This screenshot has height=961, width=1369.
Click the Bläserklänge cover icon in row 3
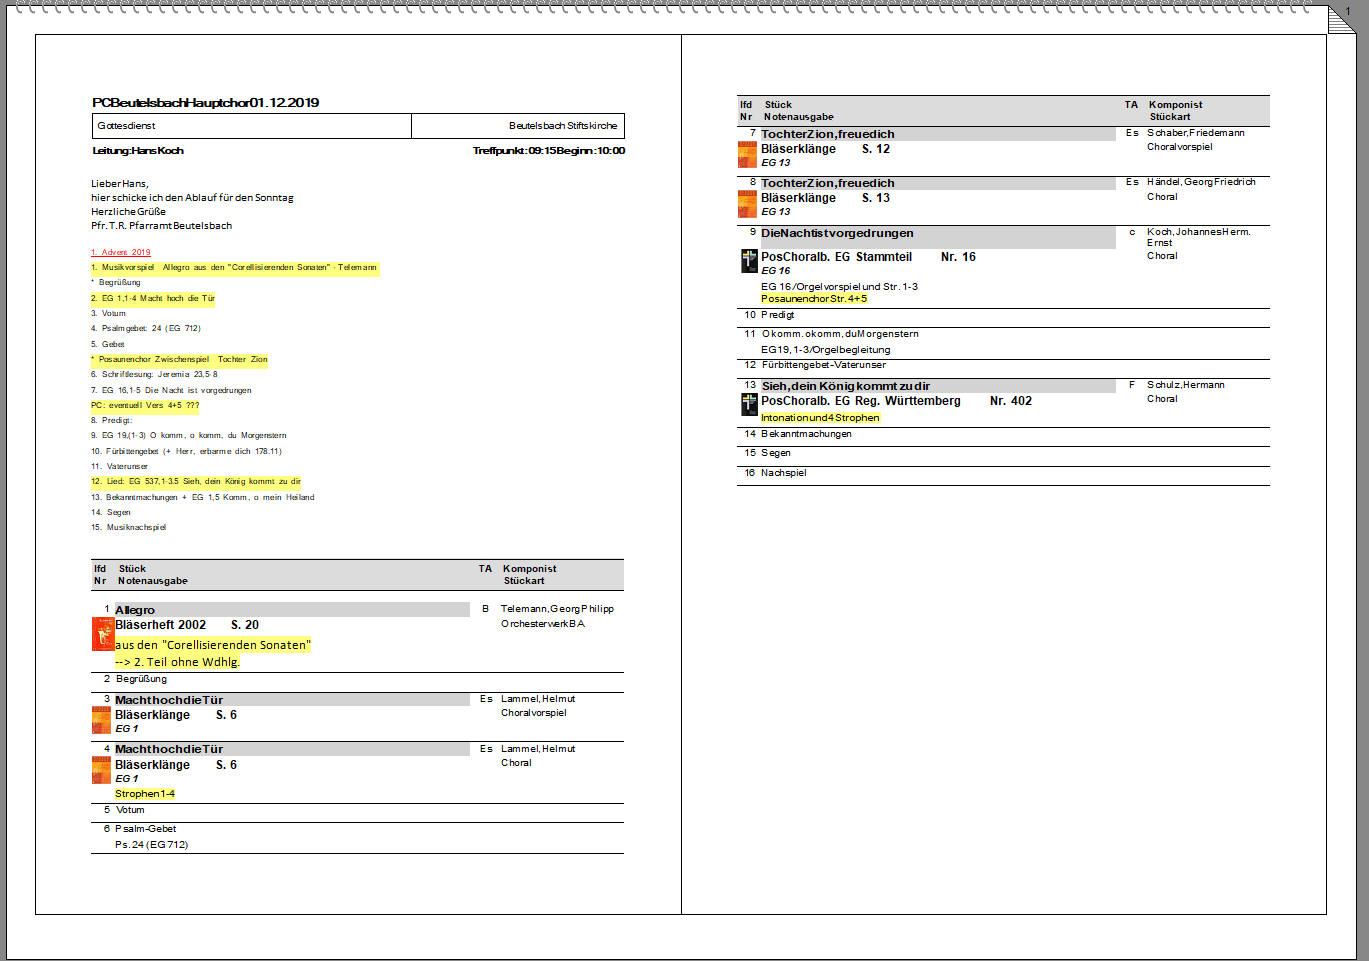click(x=101, y=720)
